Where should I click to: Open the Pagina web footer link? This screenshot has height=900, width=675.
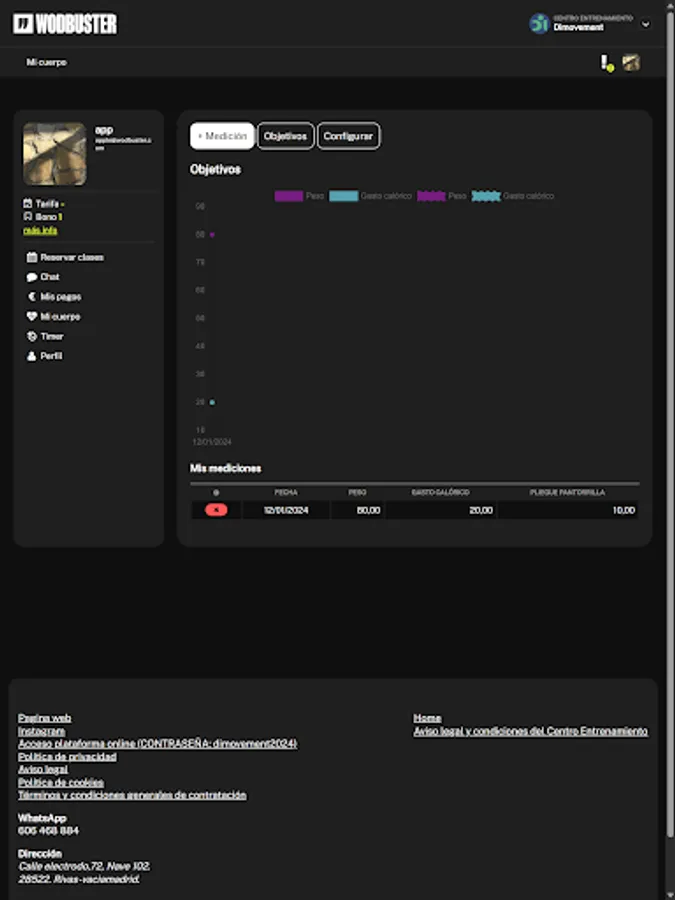45,718
